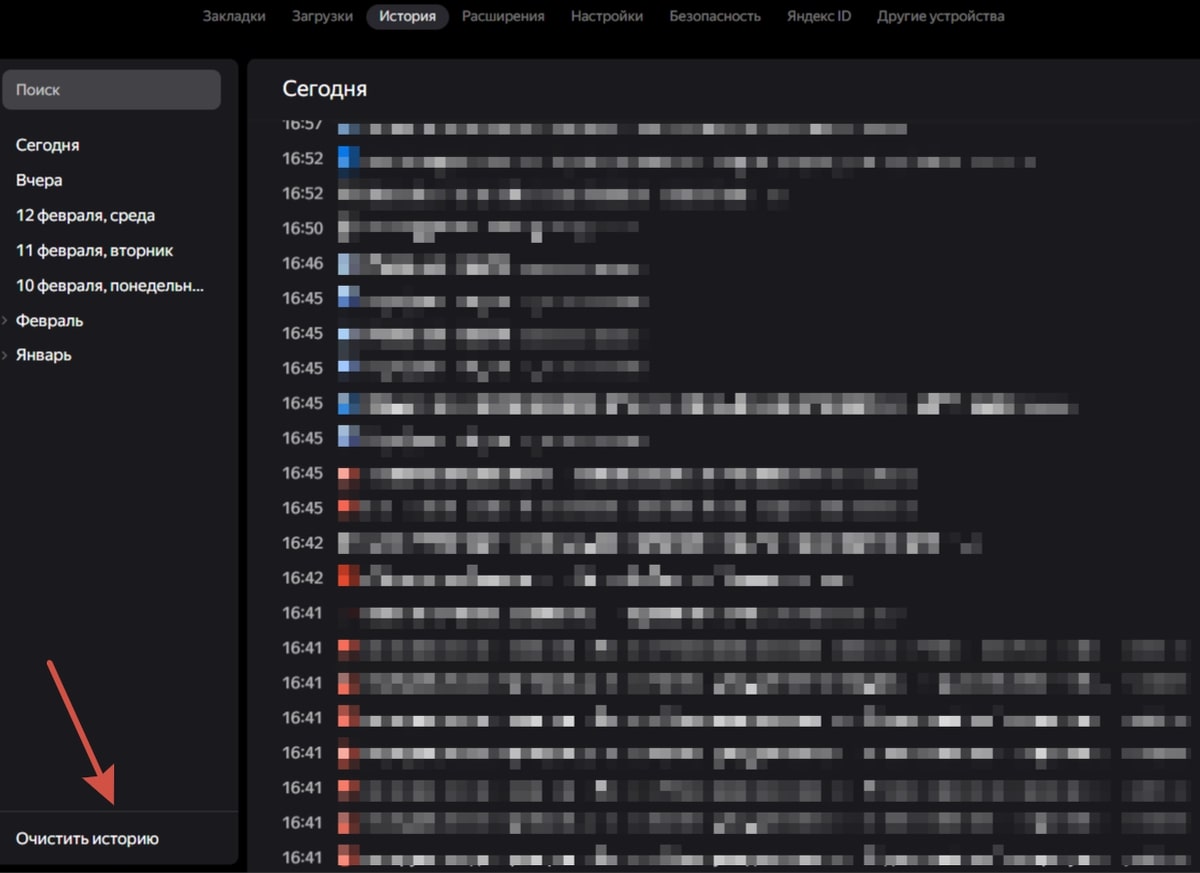Open 10 февраля, понедельник history
Viewport: 1200px width, 873px height.
(x=110, y=285)
